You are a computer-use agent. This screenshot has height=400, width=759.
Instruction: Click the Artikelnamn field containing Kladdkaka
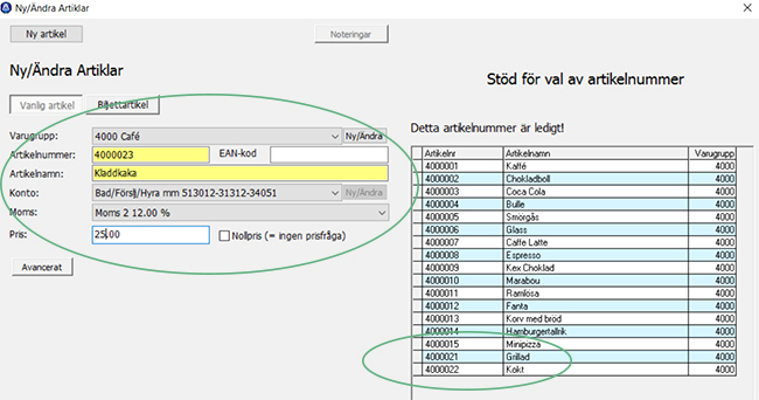pos(240,173)
